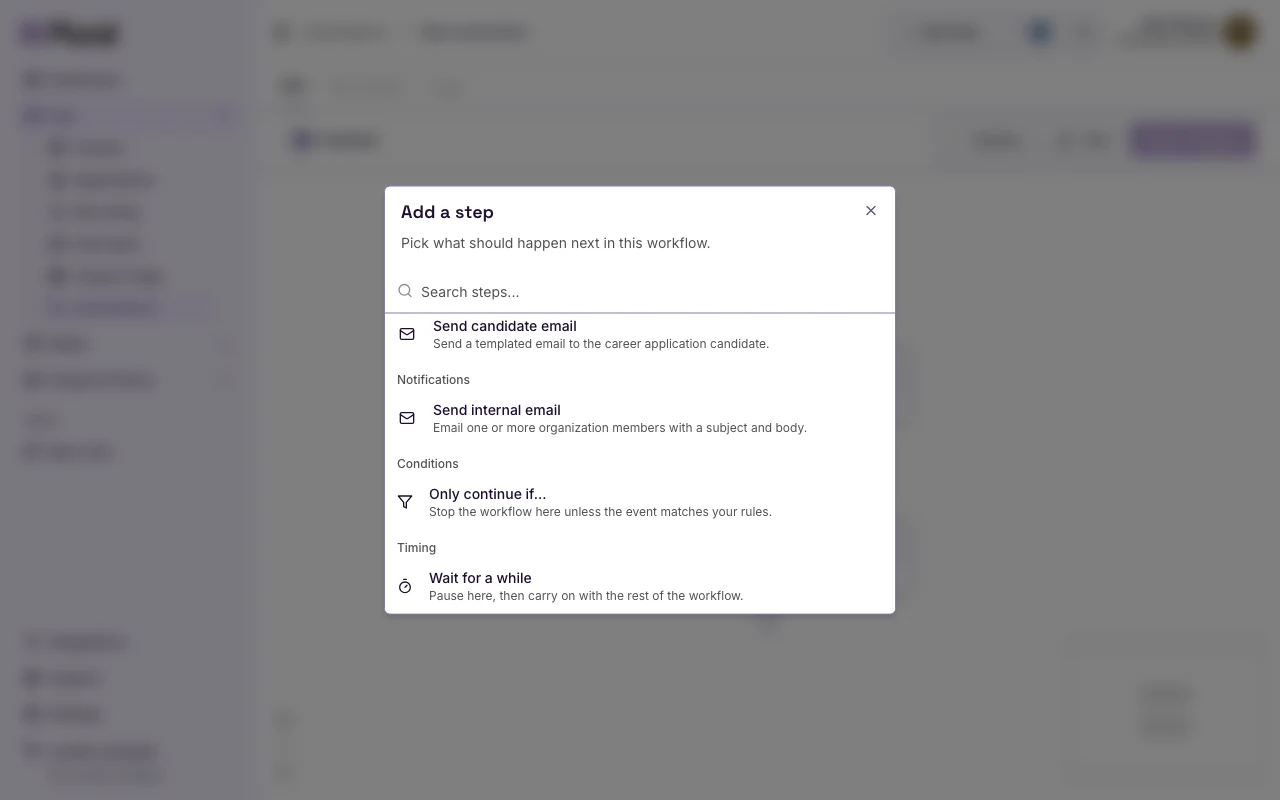Viewport: 1280px width, 800px height.
Task: Click the Notifications section heading
Action: (x=433, y=380)
